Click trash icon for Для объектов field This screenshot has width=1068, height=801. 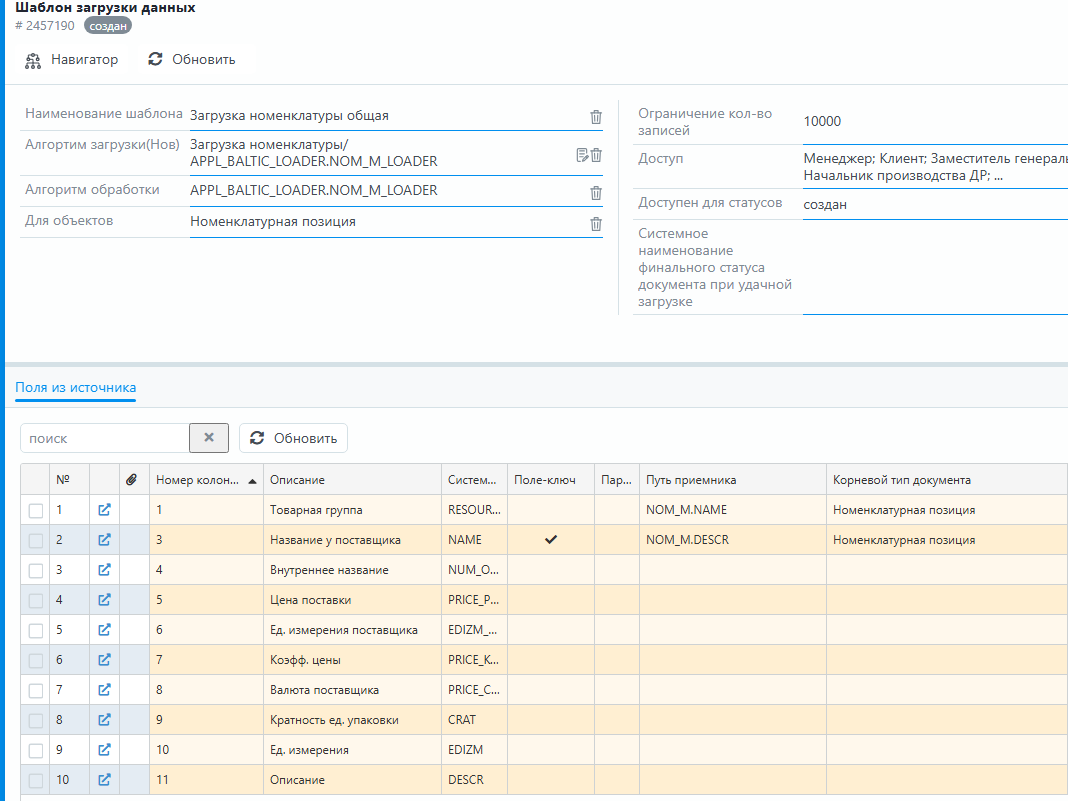(x=596, y=224)
